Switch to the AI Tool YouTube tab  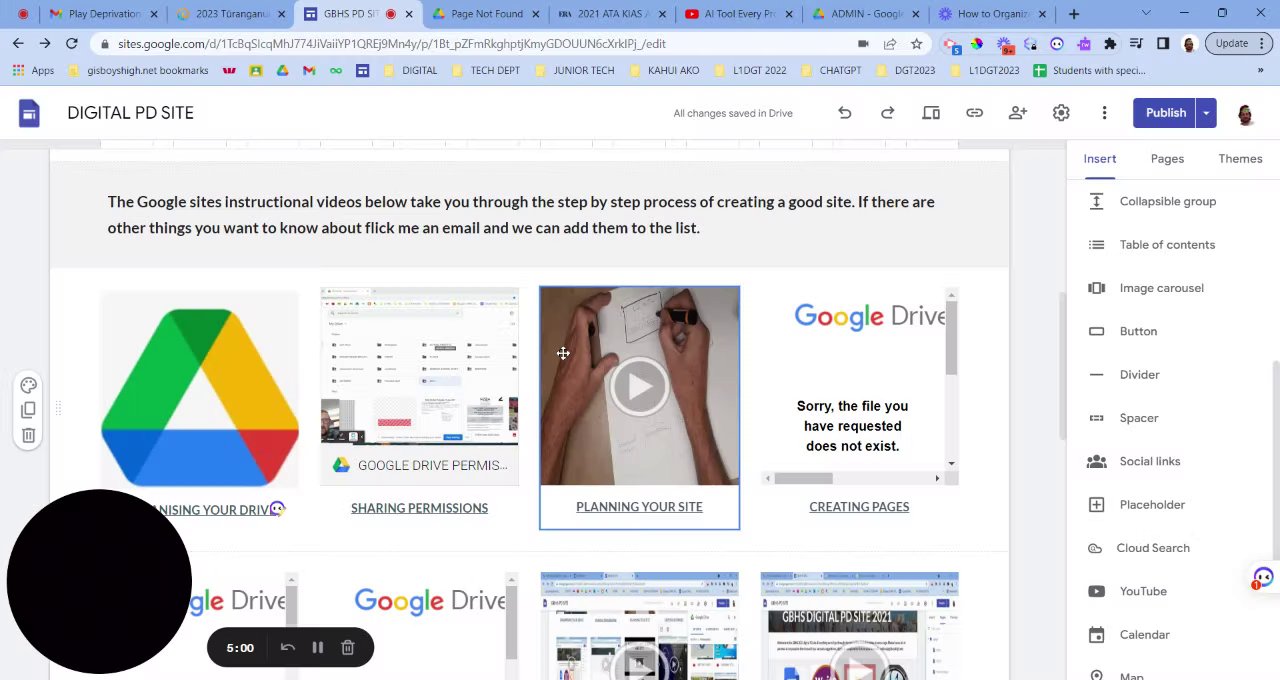click(739, 14)
